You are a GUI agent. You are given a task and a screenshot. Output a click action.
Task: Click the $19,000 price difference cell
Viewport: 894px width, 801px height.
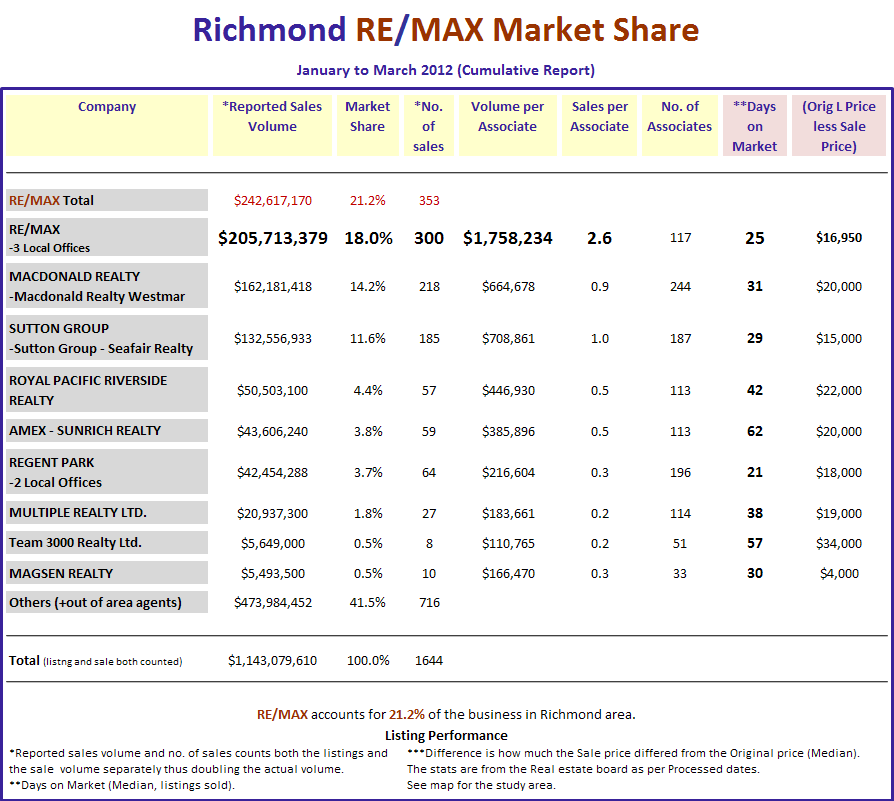[x=839, y=514]
